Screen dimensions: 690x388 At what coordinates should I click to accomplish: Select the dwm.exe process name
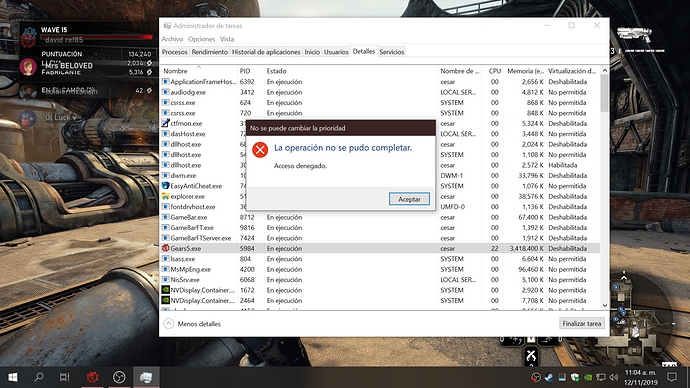coord(183,176)
